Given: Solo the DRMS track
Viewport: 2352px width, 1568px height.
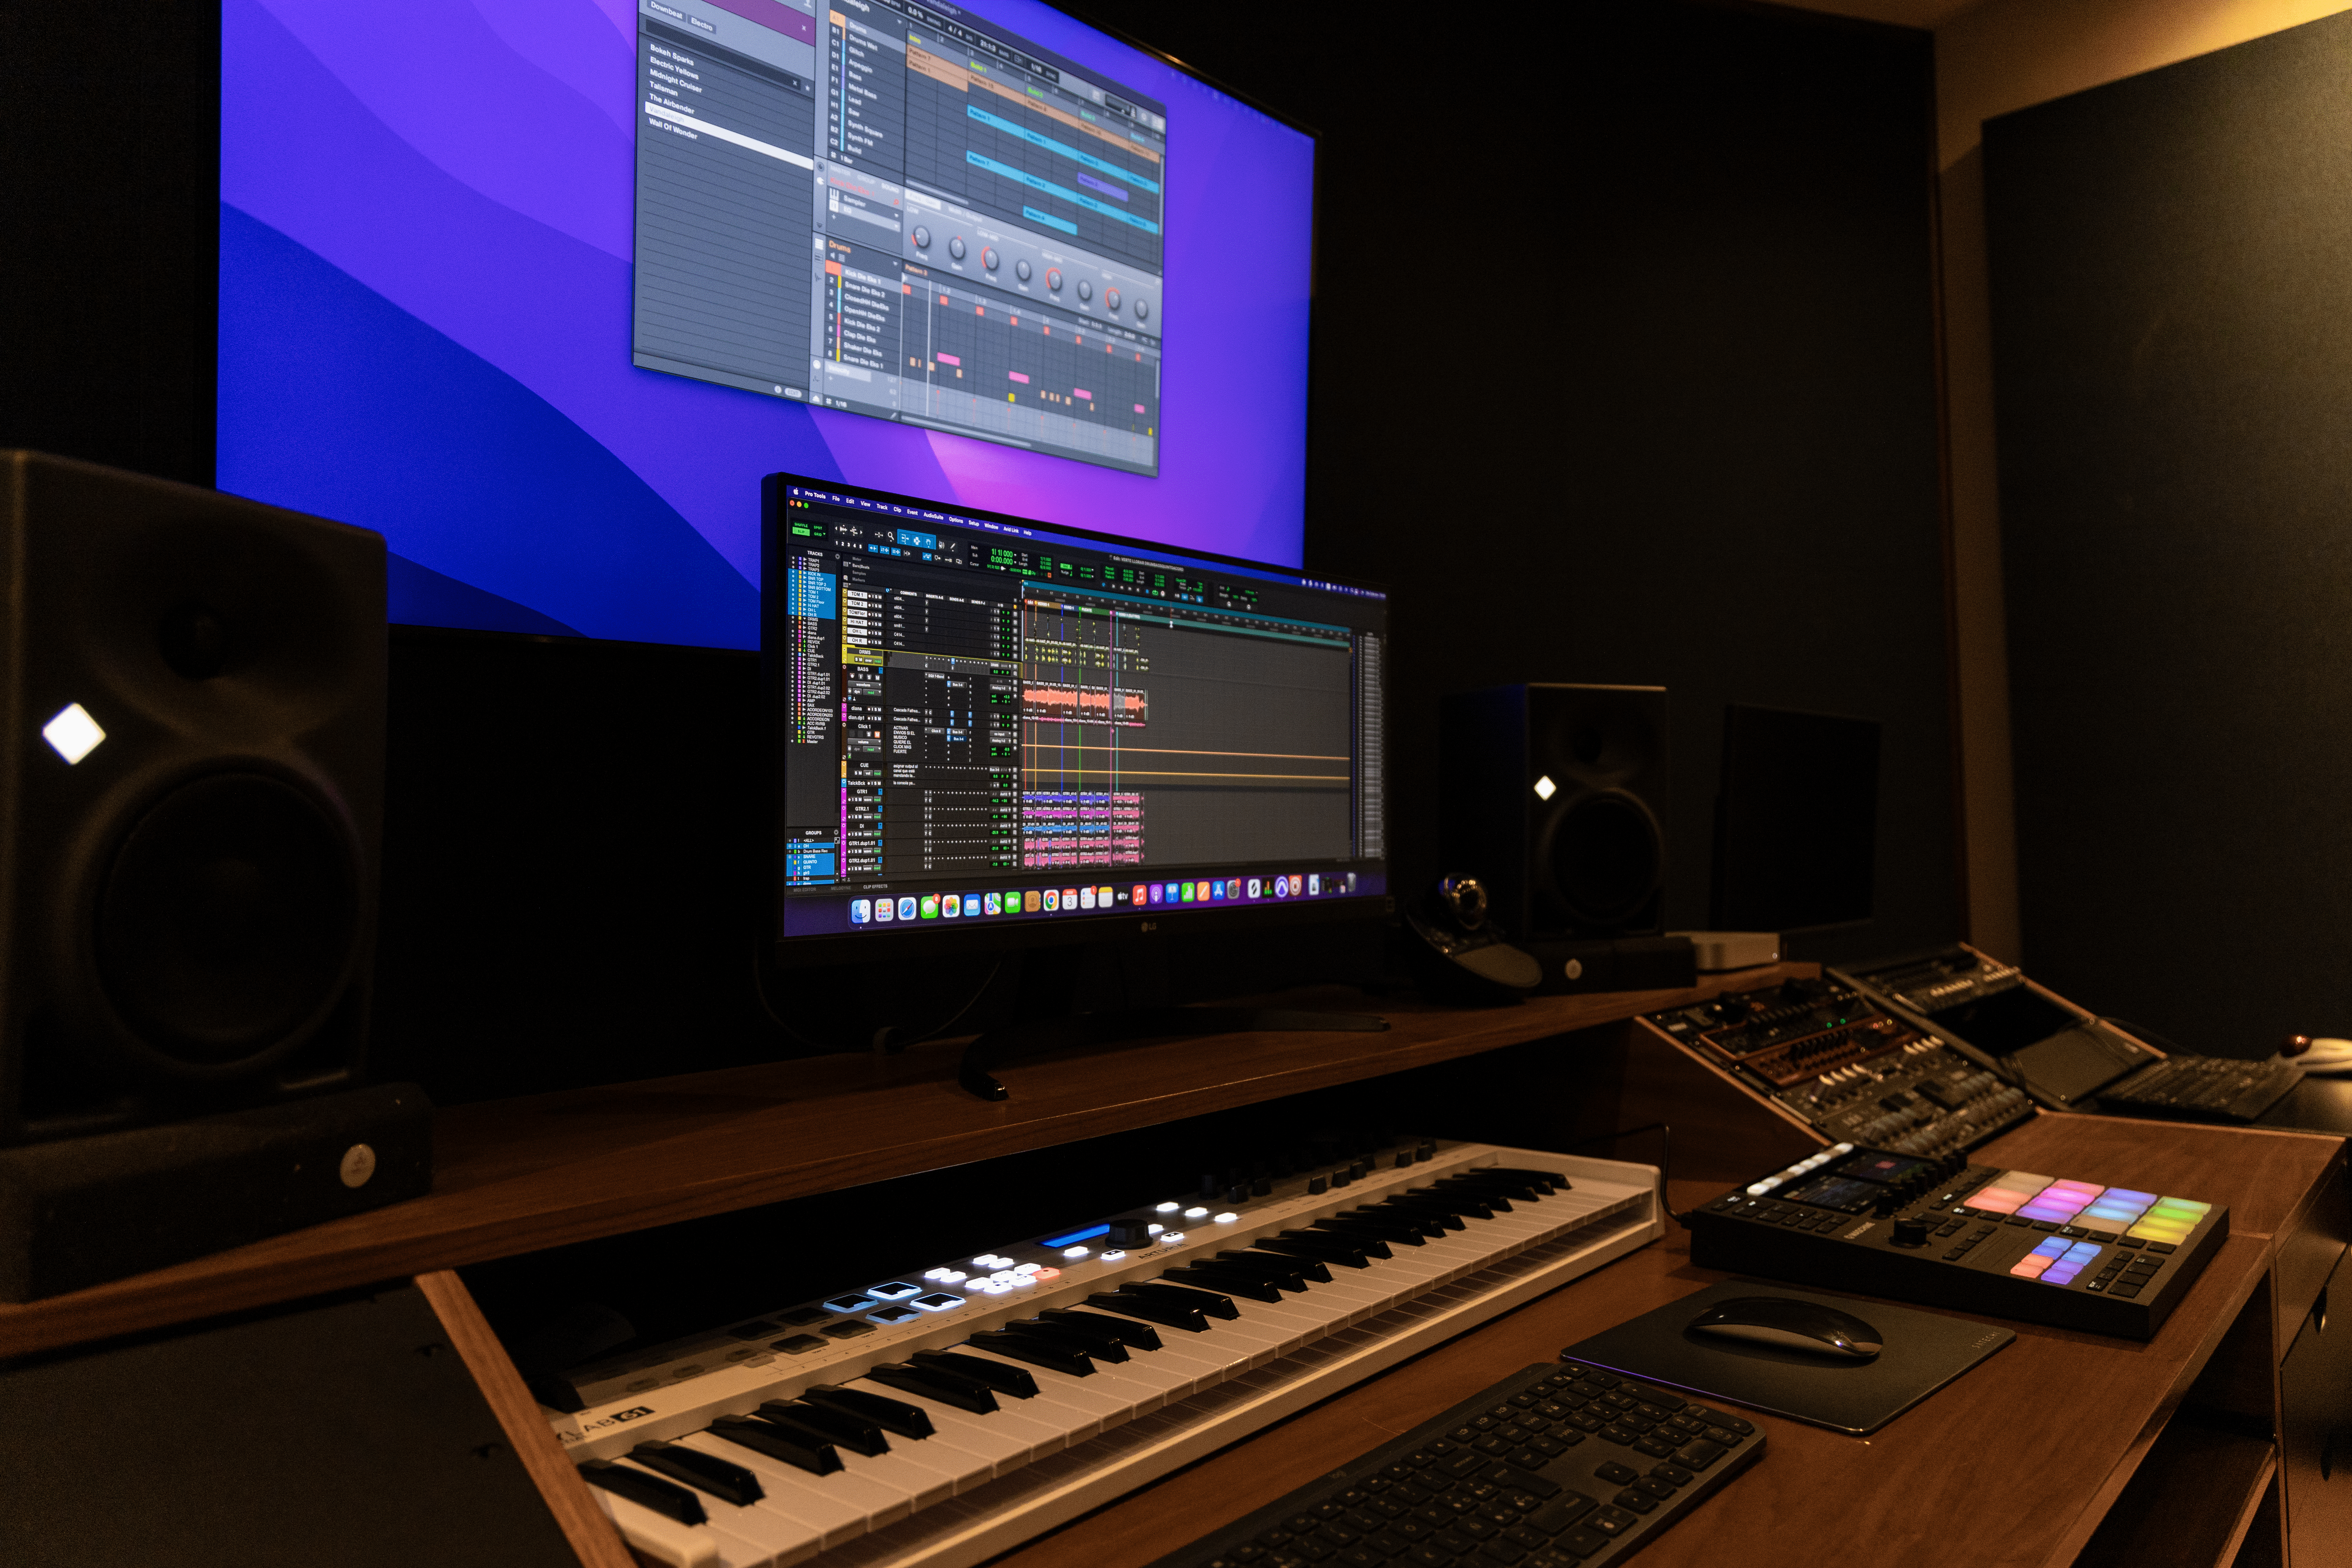Looking at the screenshot, I should (x=857, y=659).
